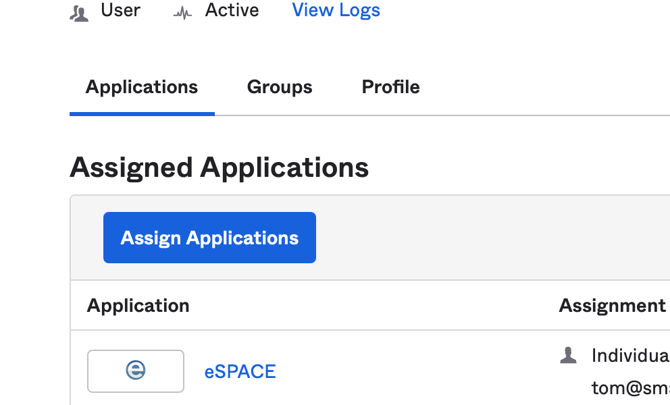
Task: Click the blue underline beneath Applications tab
Action: tap(142, 113)
